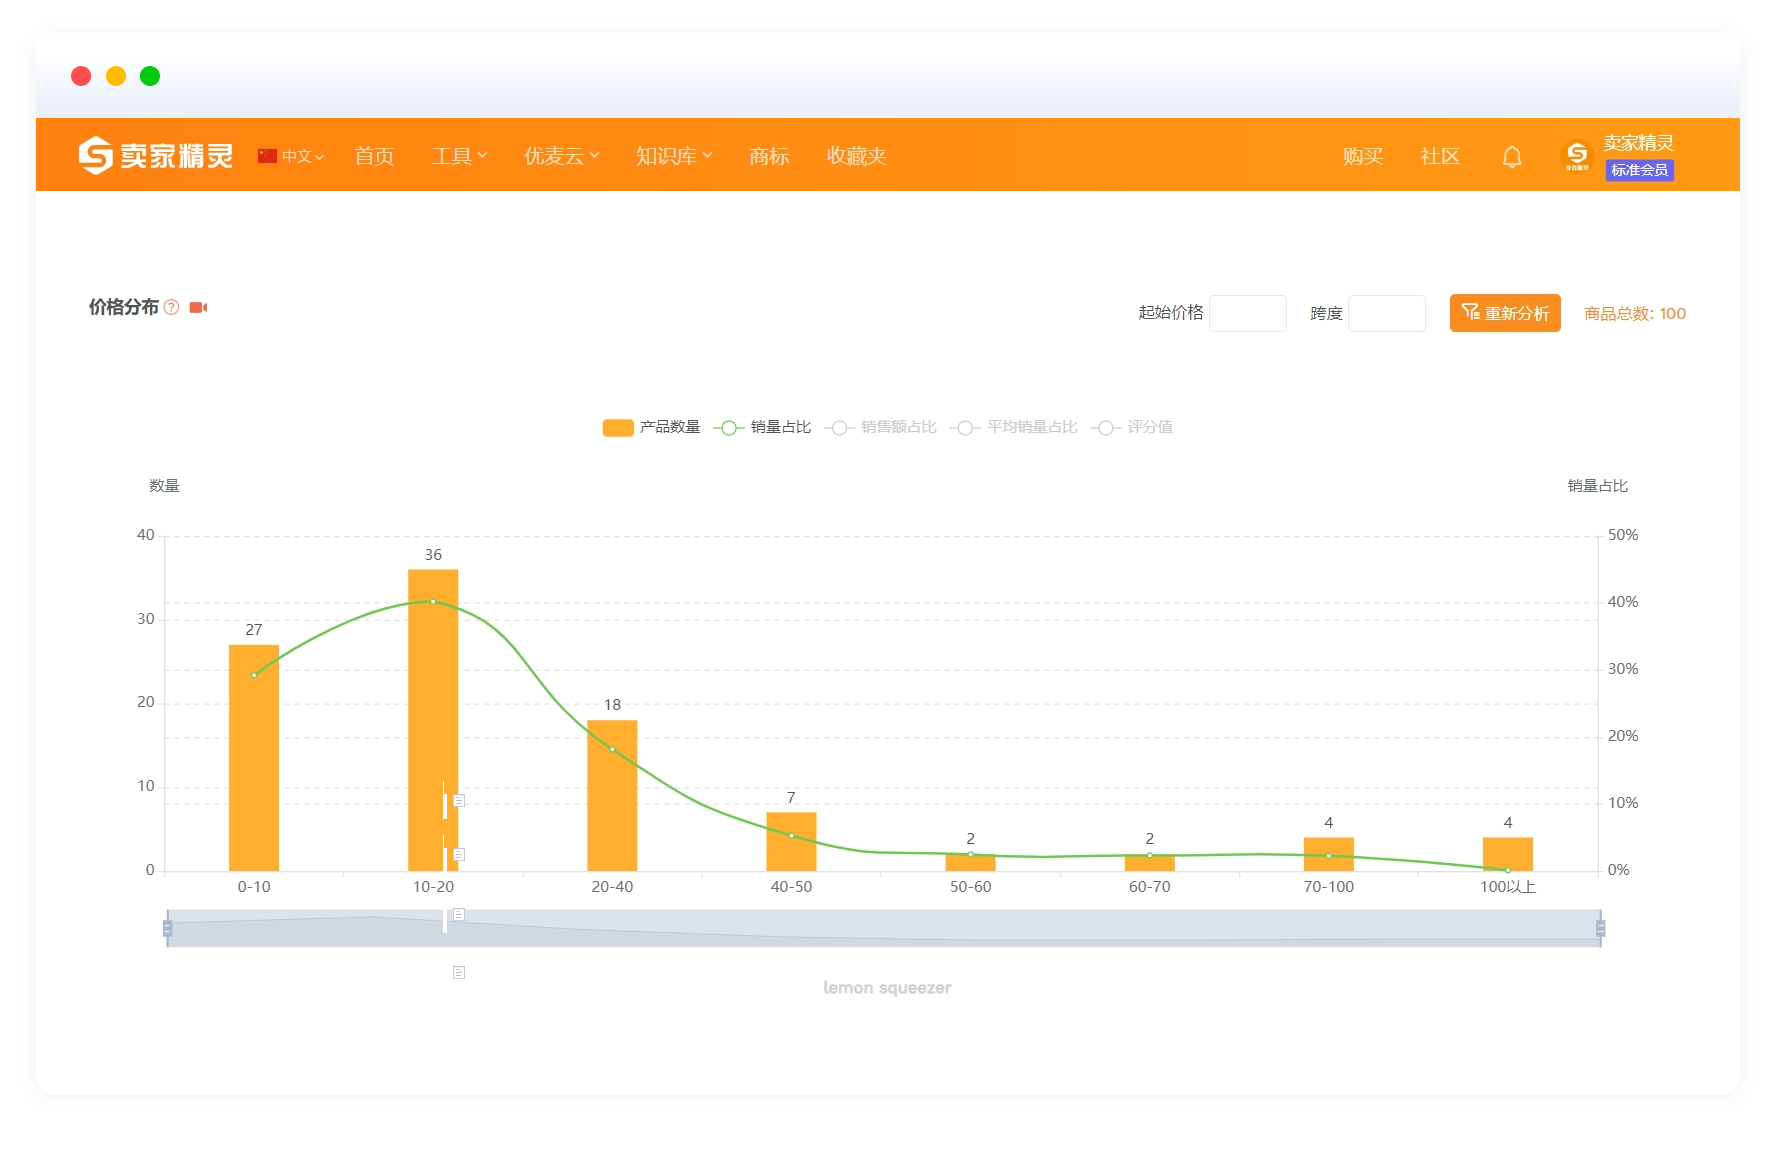Expand the 工具 menu
Viewport: 1776px width, 1150px height.
459,156
